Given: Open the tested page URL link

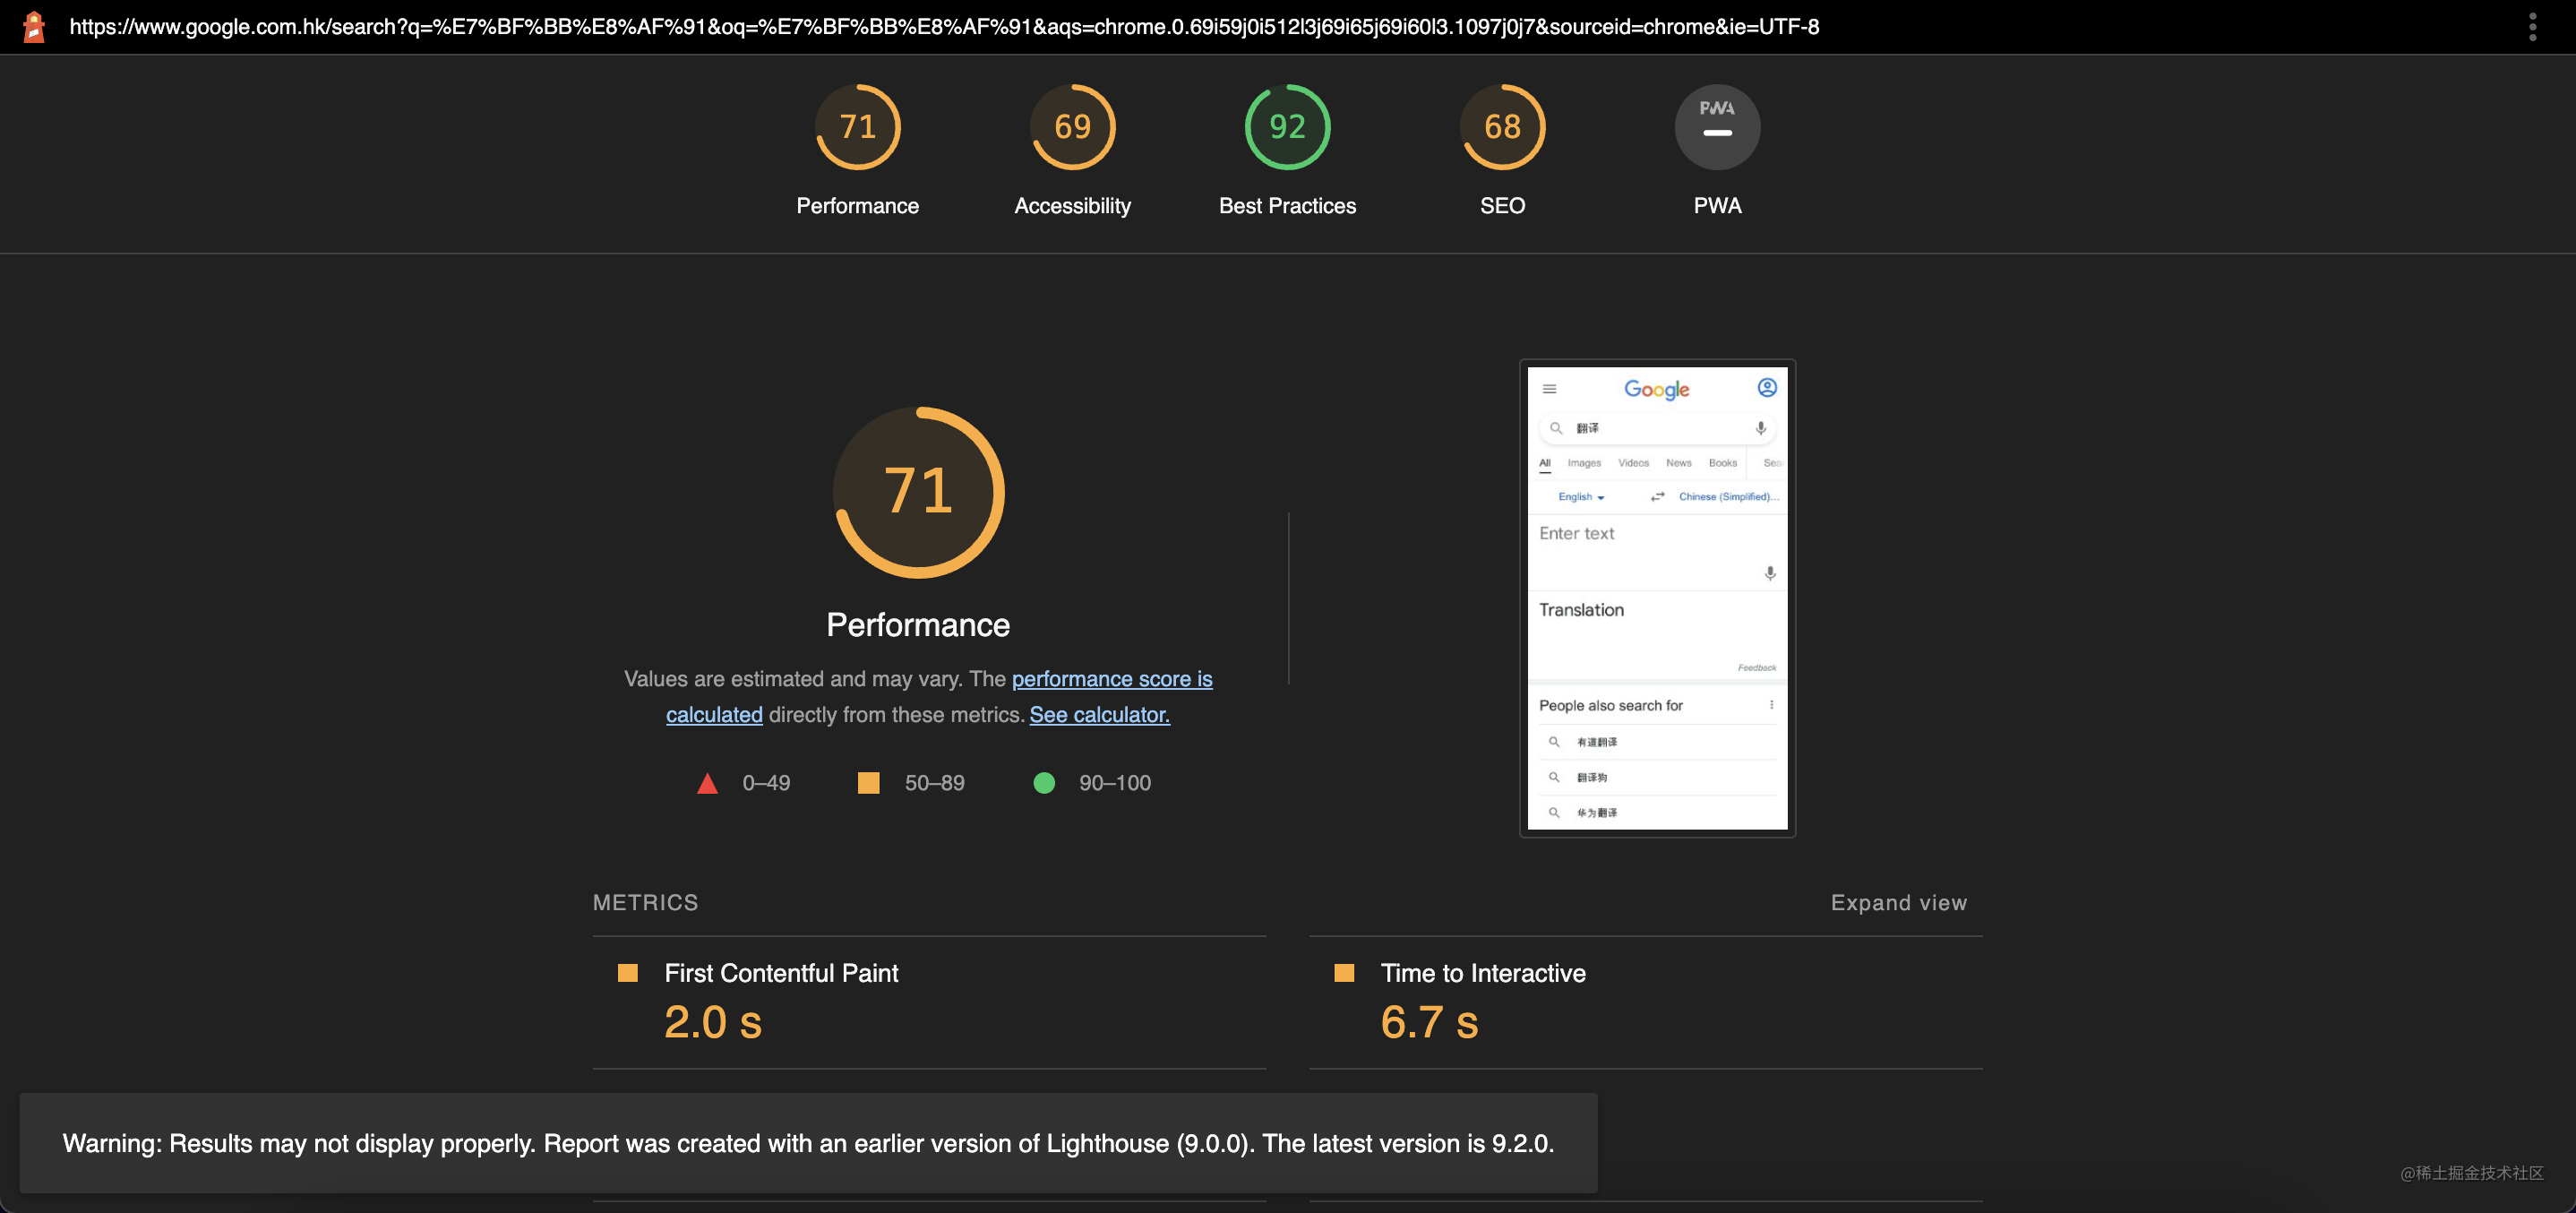Looking at the screenshot, I should coord(944,27).
